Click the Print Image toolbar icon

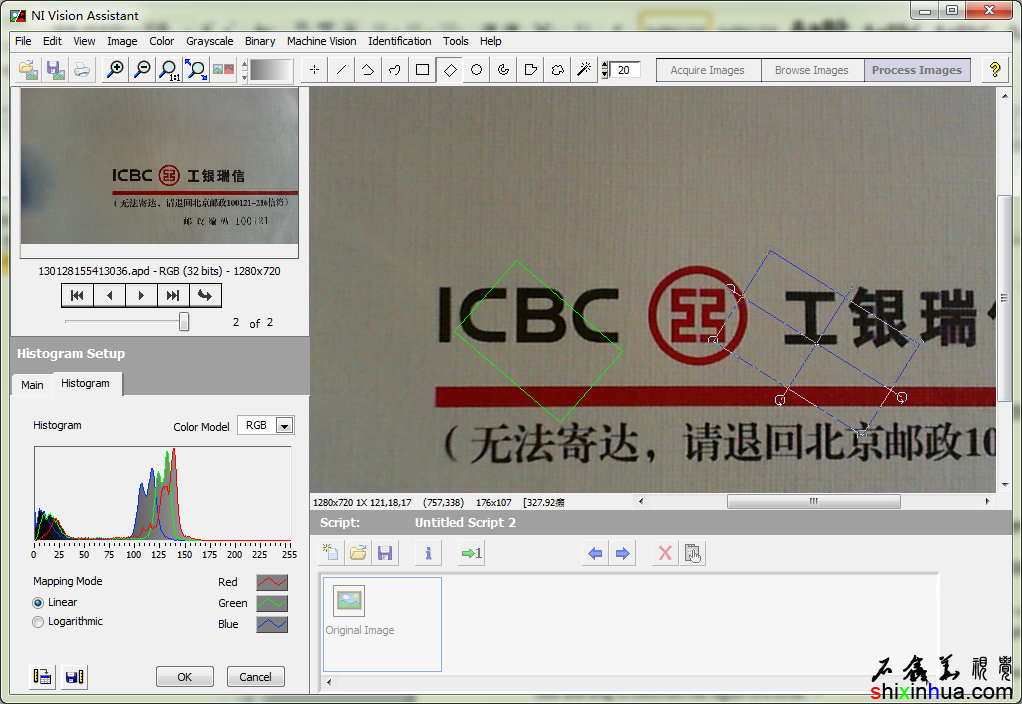(82, 70)
